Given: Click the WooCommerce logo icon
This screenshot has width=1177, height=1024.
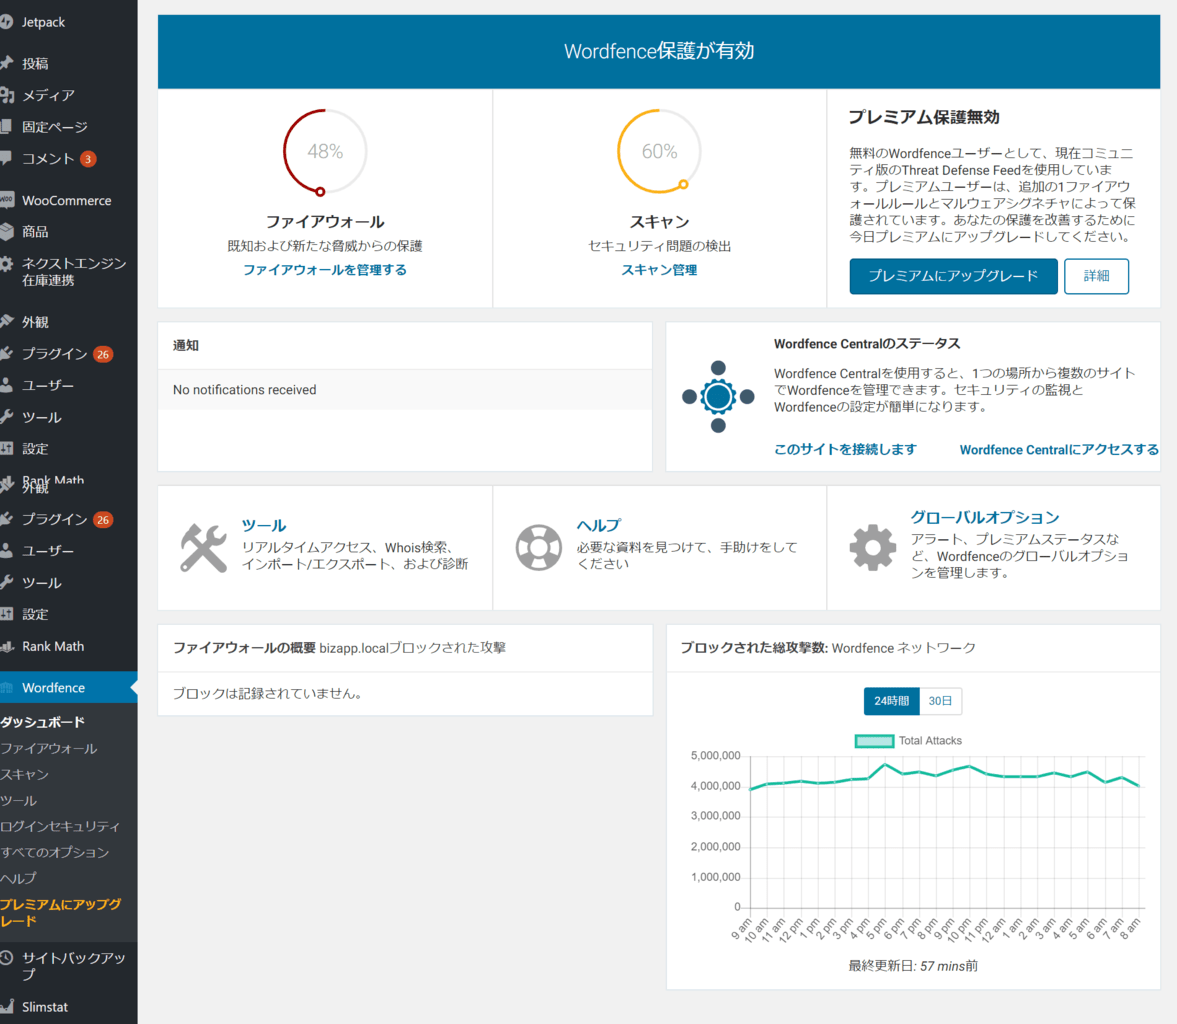Looking at the screenshot, I should (x=7, y=200).
